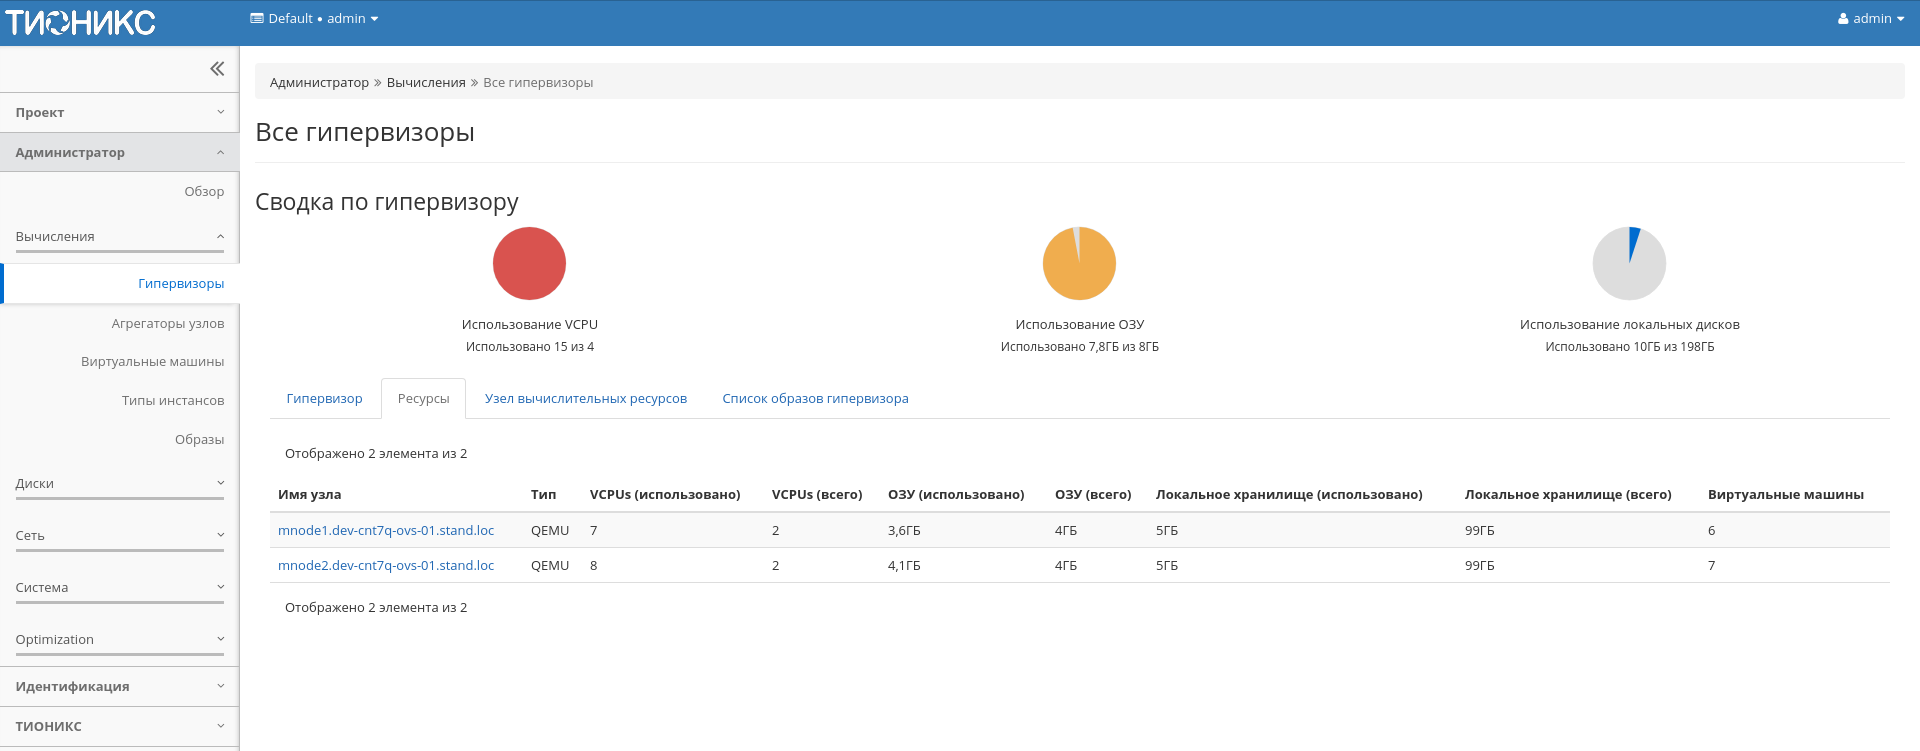Click the VCPU usage pie chart

(529, 264)
